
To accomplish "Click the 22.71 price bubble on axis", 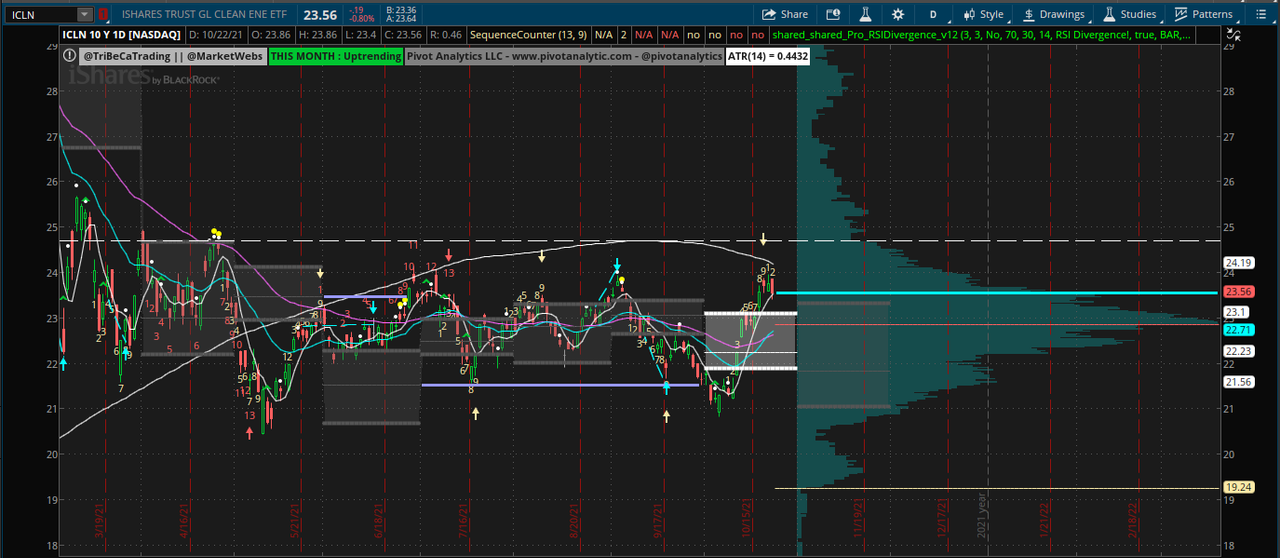I will point(1239,330).
